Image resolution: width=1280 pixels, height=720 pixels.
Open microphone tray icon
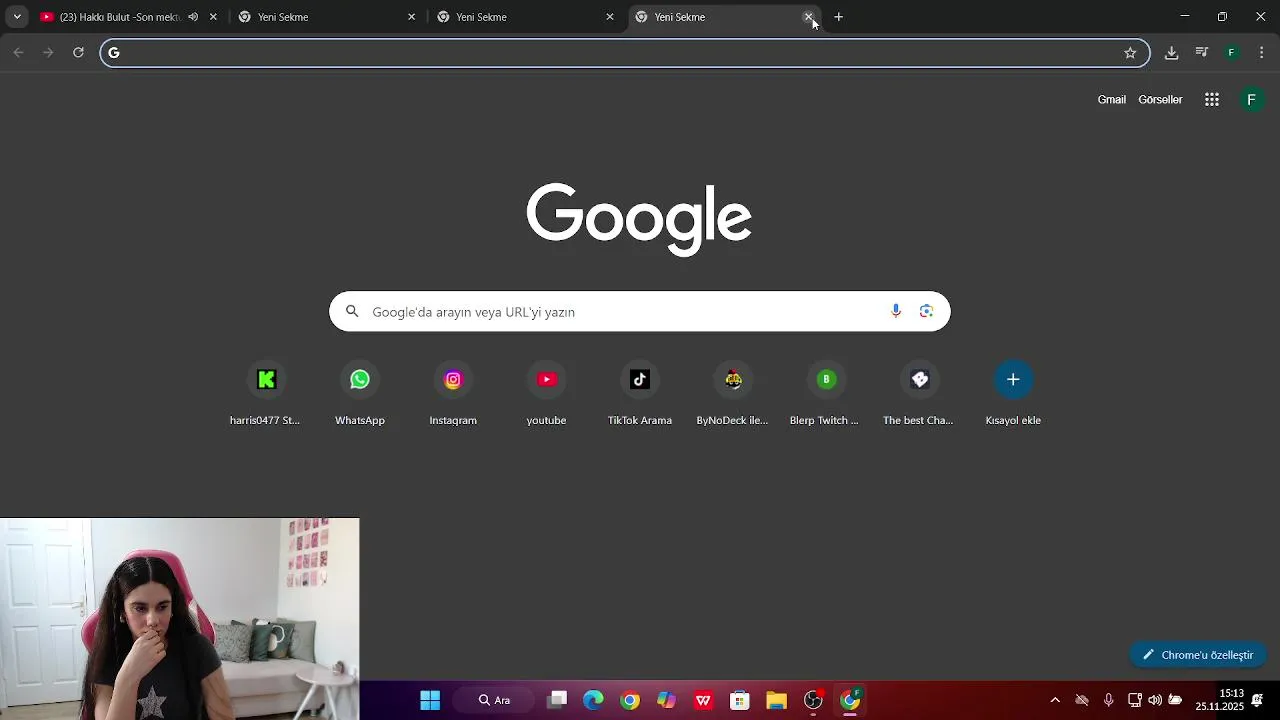(x=1108, y=700)
